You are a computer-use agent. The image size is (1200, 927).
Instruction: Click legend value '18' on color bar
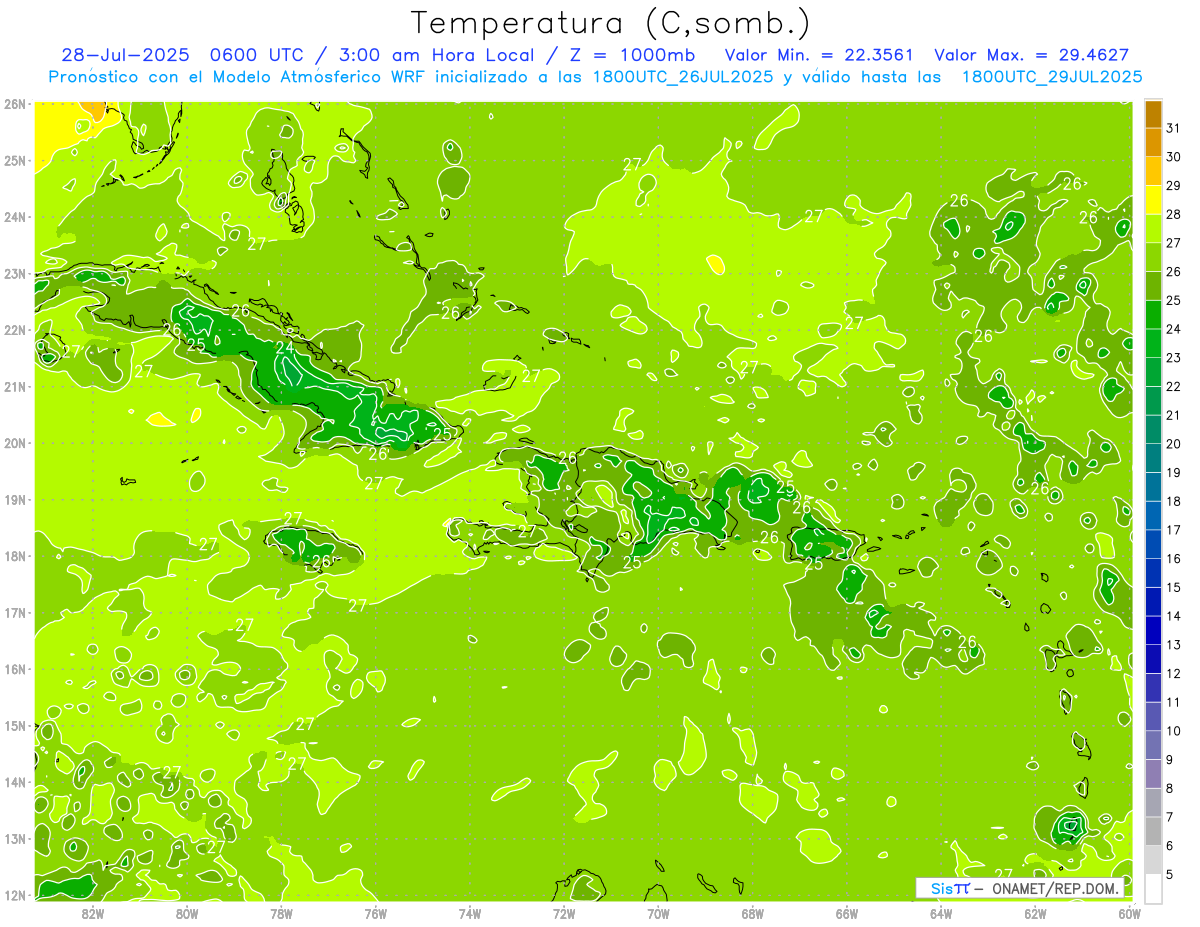pyautogui.click(x=1174, y=501)
